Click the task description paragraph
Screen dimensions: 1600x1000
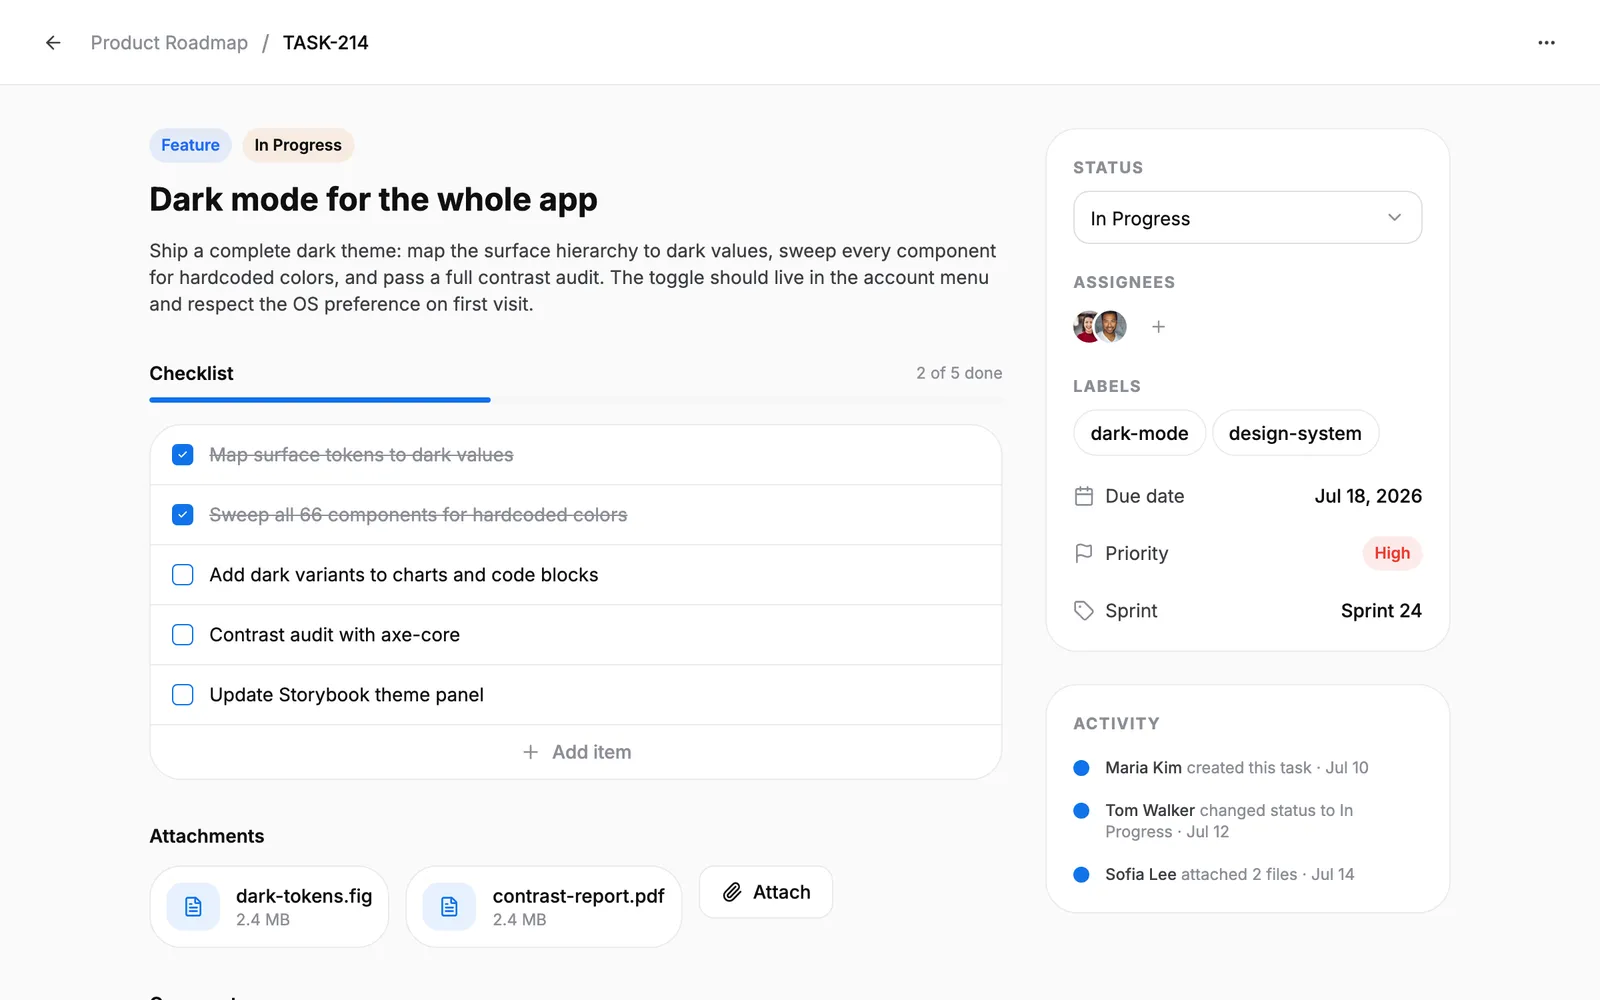573,277
